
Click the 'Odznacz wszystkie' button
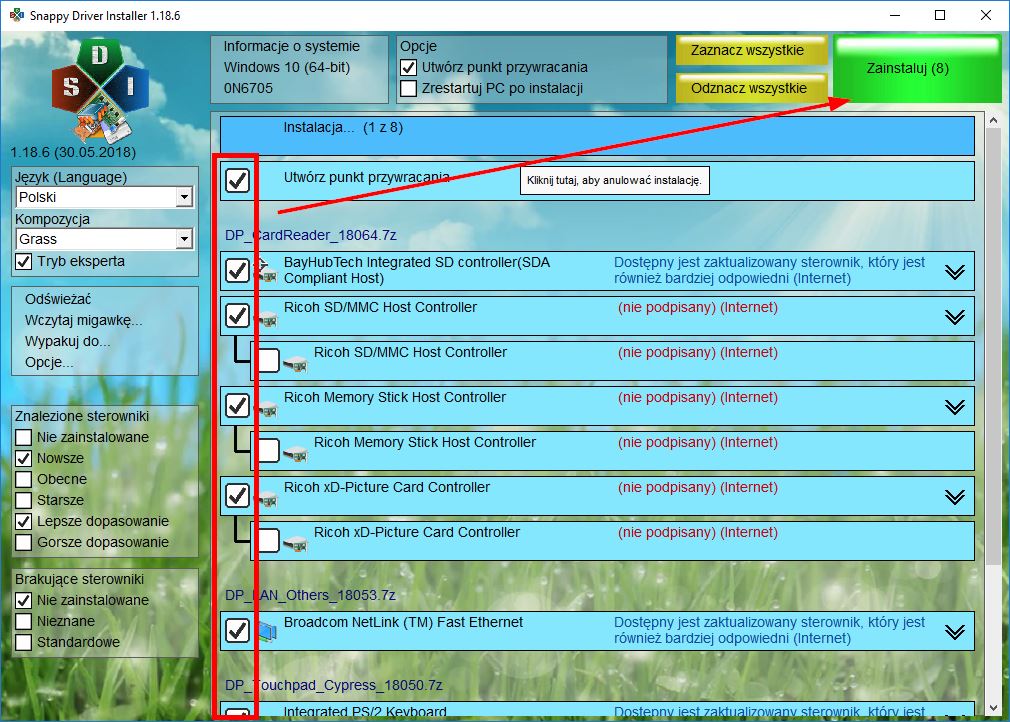[751, 88]
